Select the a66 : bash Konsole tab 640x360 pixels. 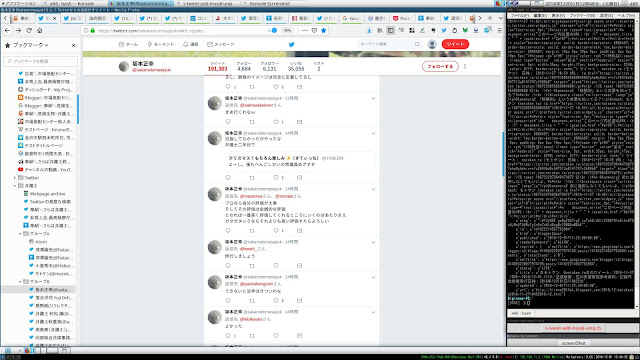pos(521,313)
